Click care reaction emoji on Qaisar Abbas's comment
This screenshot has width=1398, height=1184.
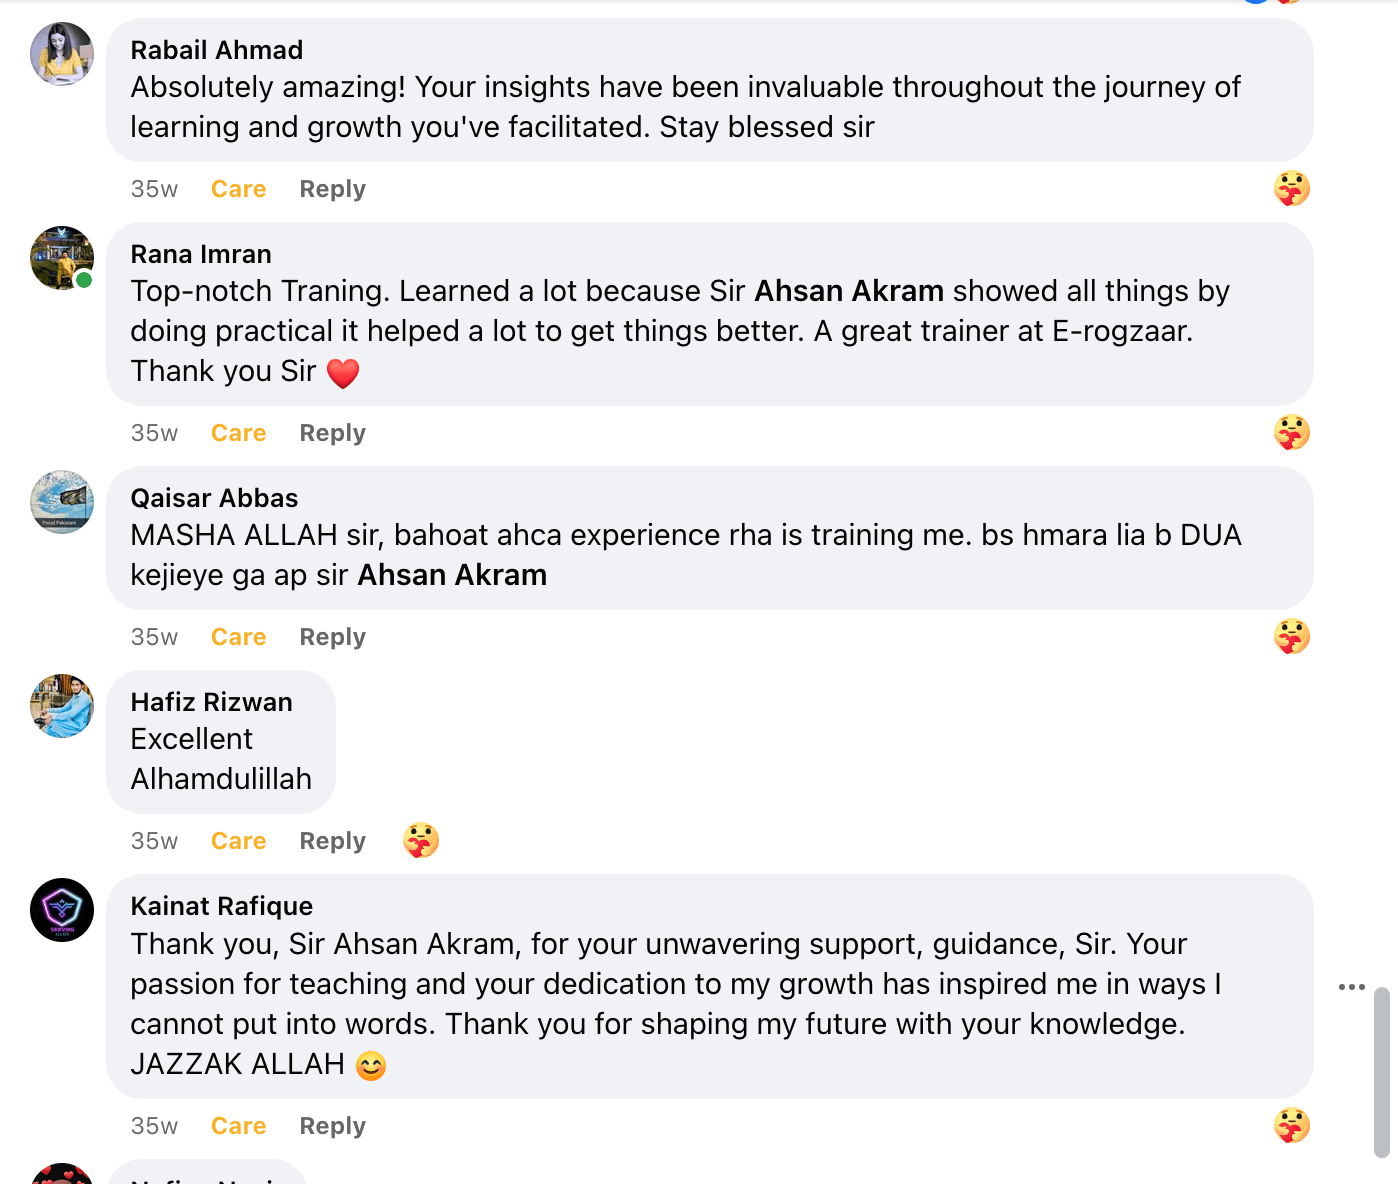click(1291, 636)
